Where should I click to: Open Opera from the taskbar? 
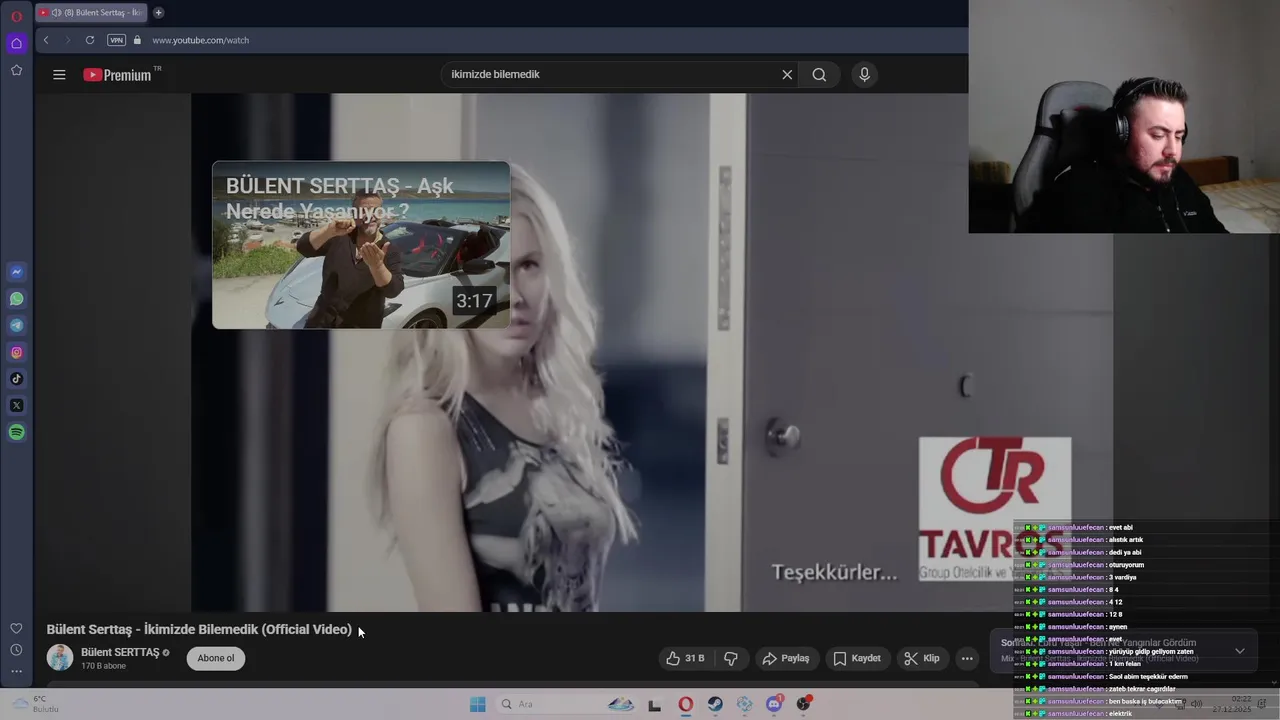[685, 704]
